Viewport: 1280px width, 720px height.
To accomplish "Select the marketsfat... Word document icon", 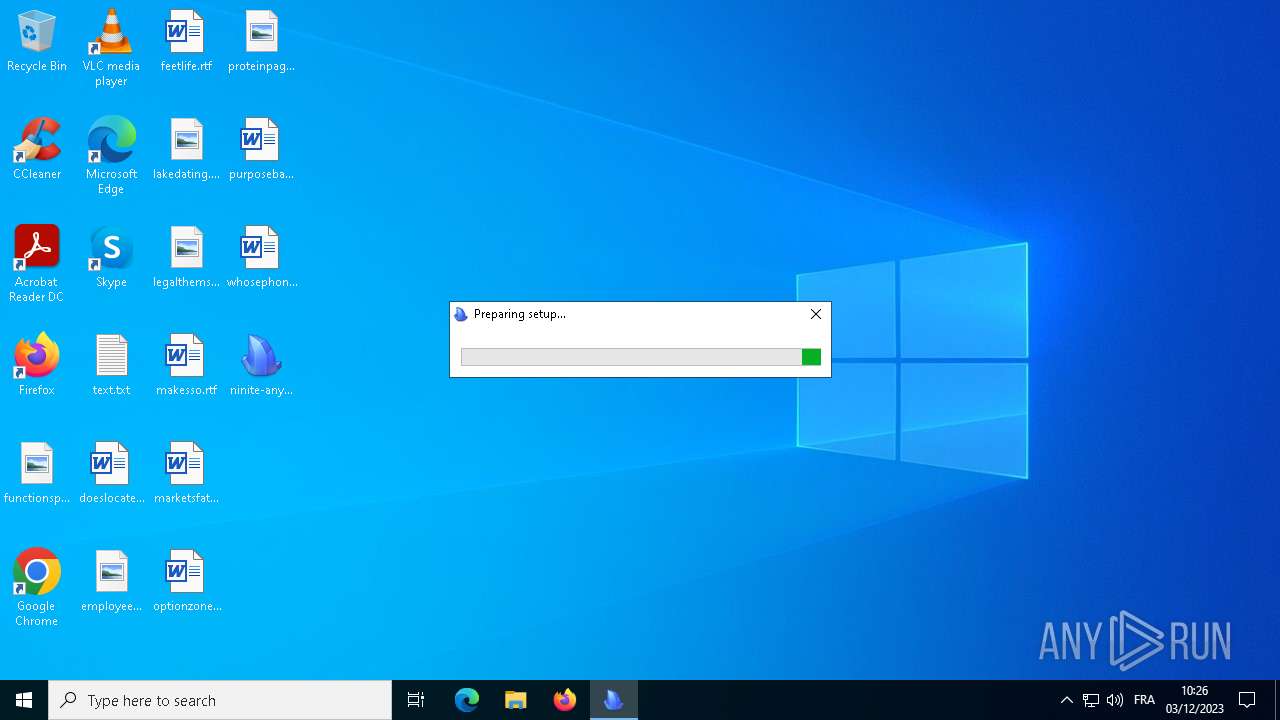I will (186, 474).
